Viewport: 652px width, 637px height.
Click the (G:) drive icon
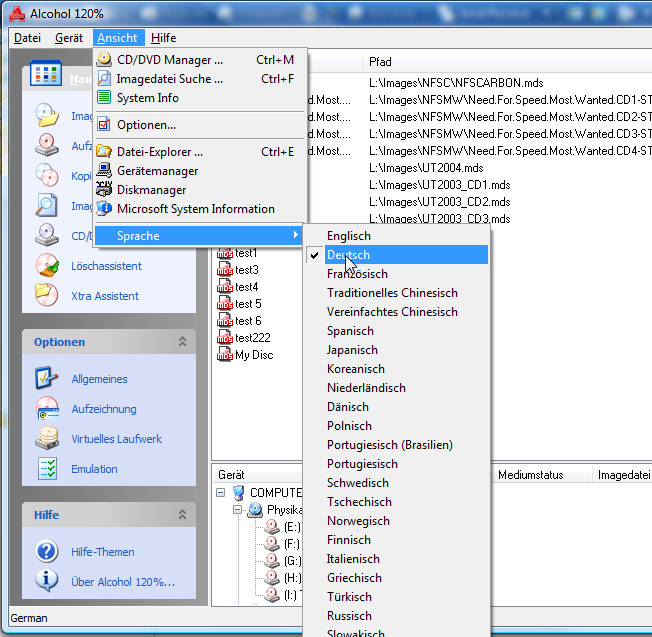coord(272,560)
